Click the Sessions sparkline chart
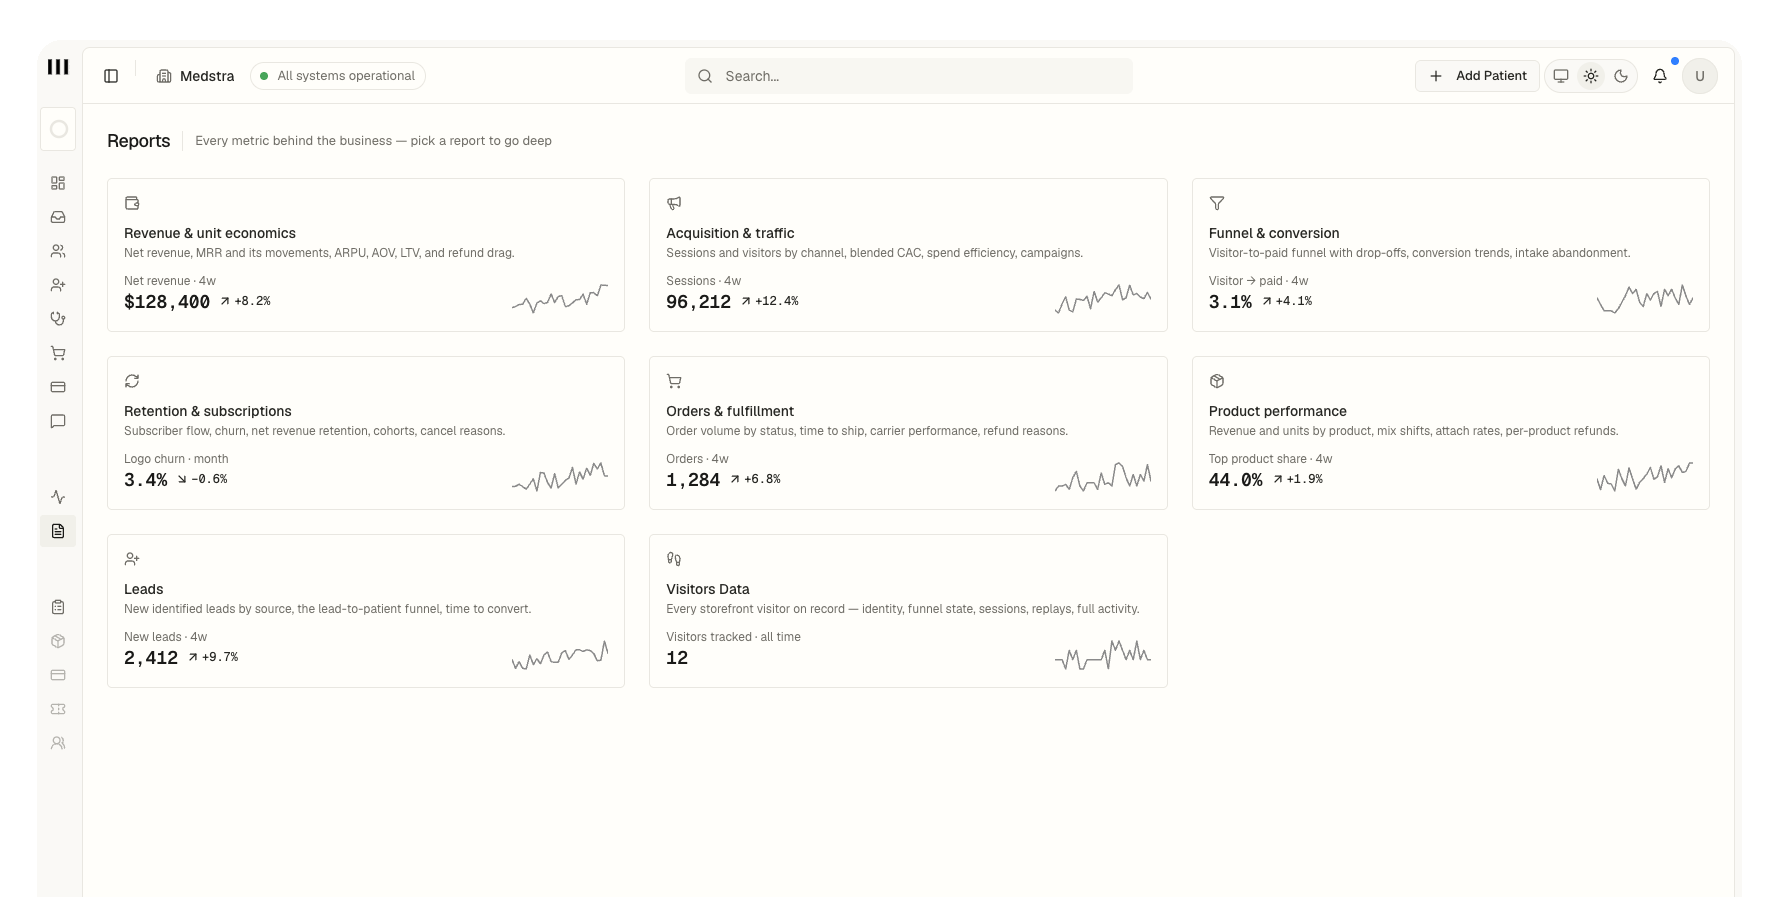The height and width of the screenshot is (897, 1779). click(x=1103, y=298)
